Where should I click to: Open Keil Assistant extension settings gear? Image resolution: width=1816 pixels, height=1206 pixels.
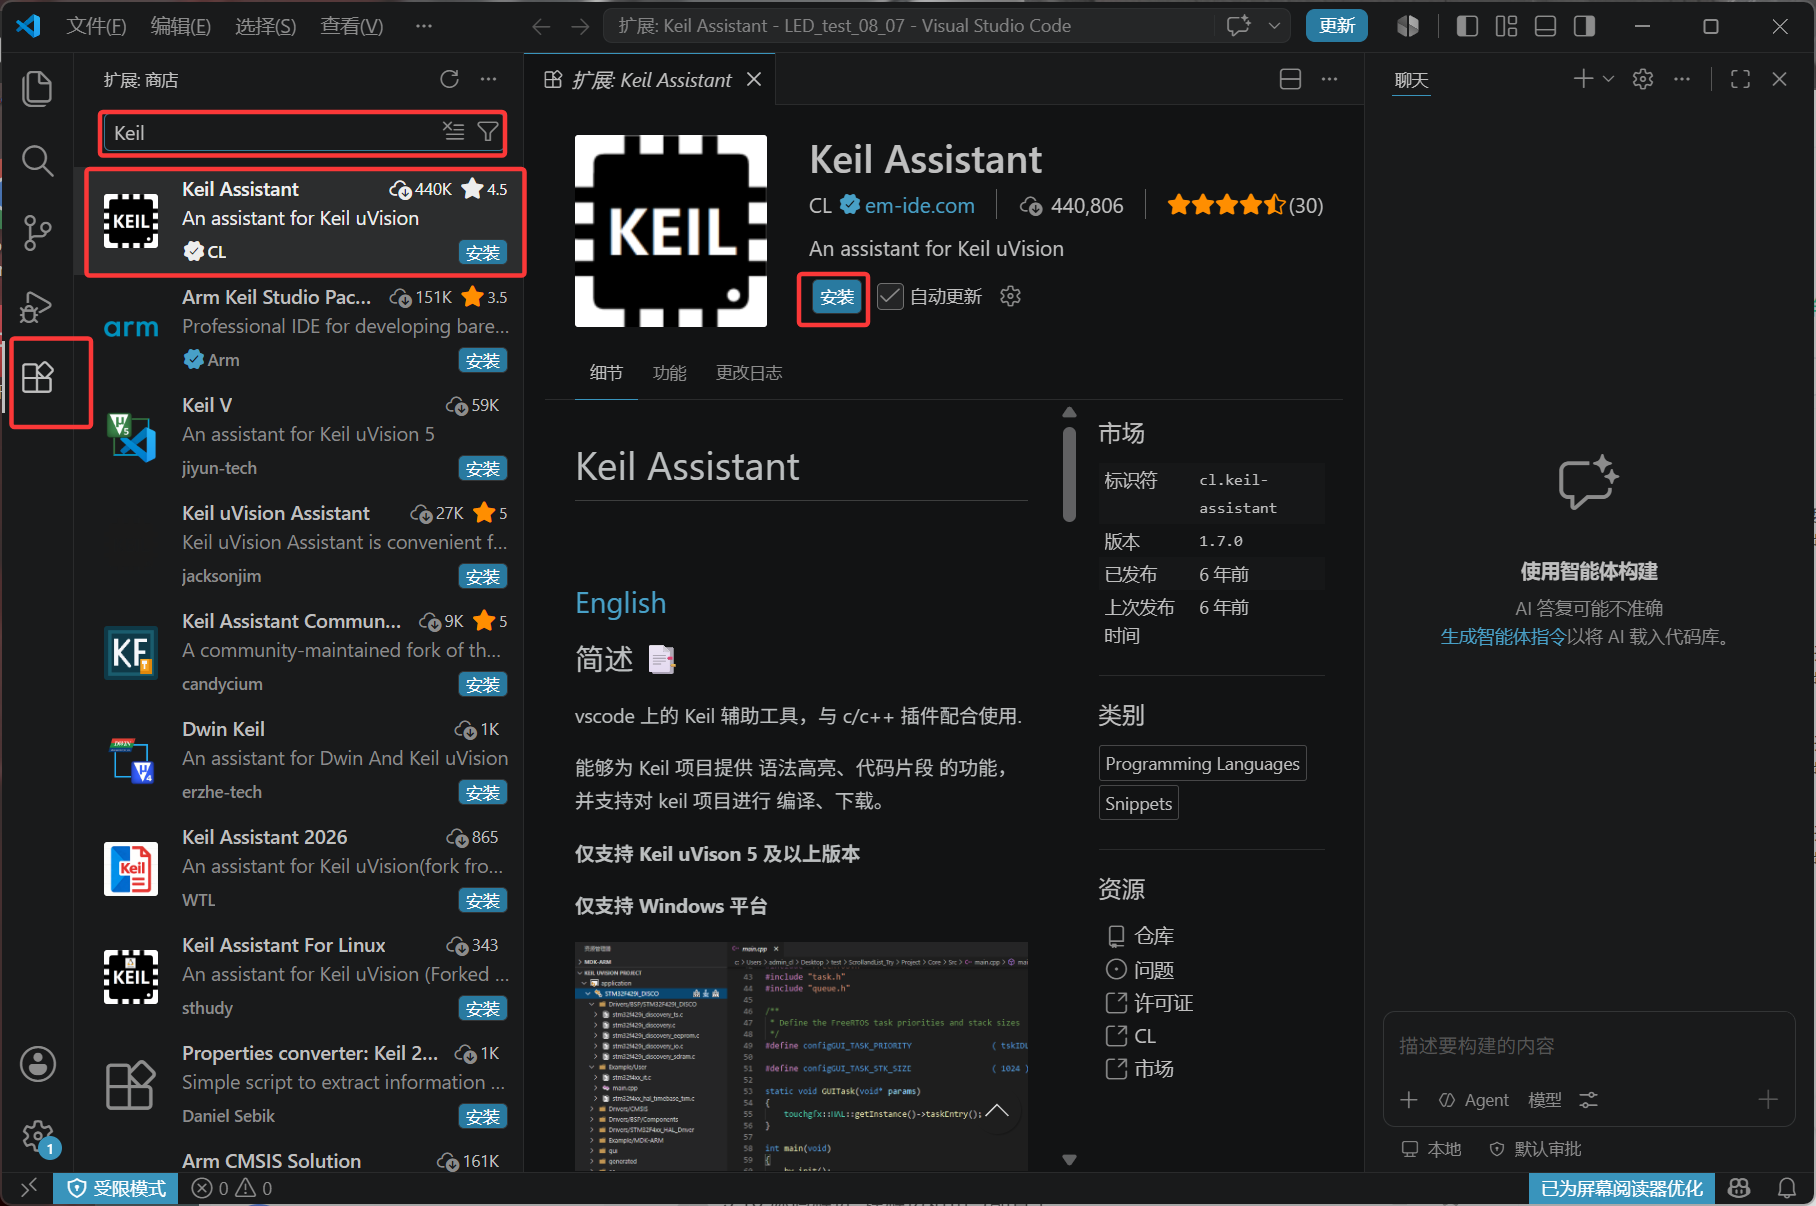[1011, 296]
